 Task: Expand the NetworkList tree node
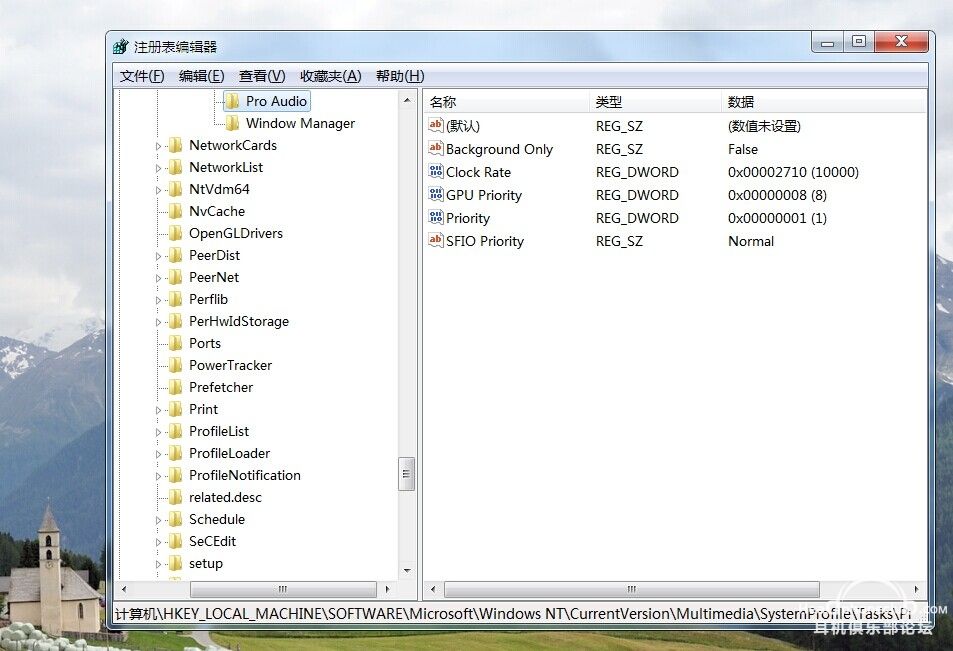pos(158,168)
